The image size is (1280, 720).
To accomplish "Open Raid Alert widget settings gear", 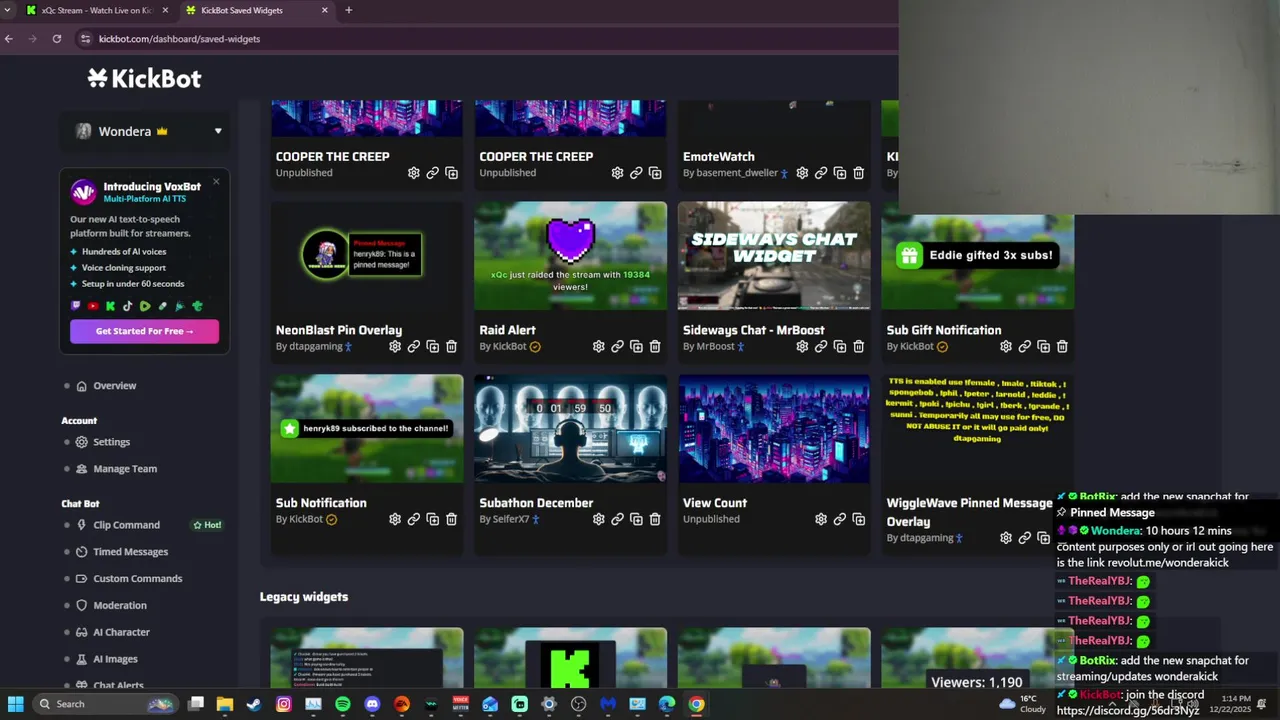I will [x=598, y=346].
